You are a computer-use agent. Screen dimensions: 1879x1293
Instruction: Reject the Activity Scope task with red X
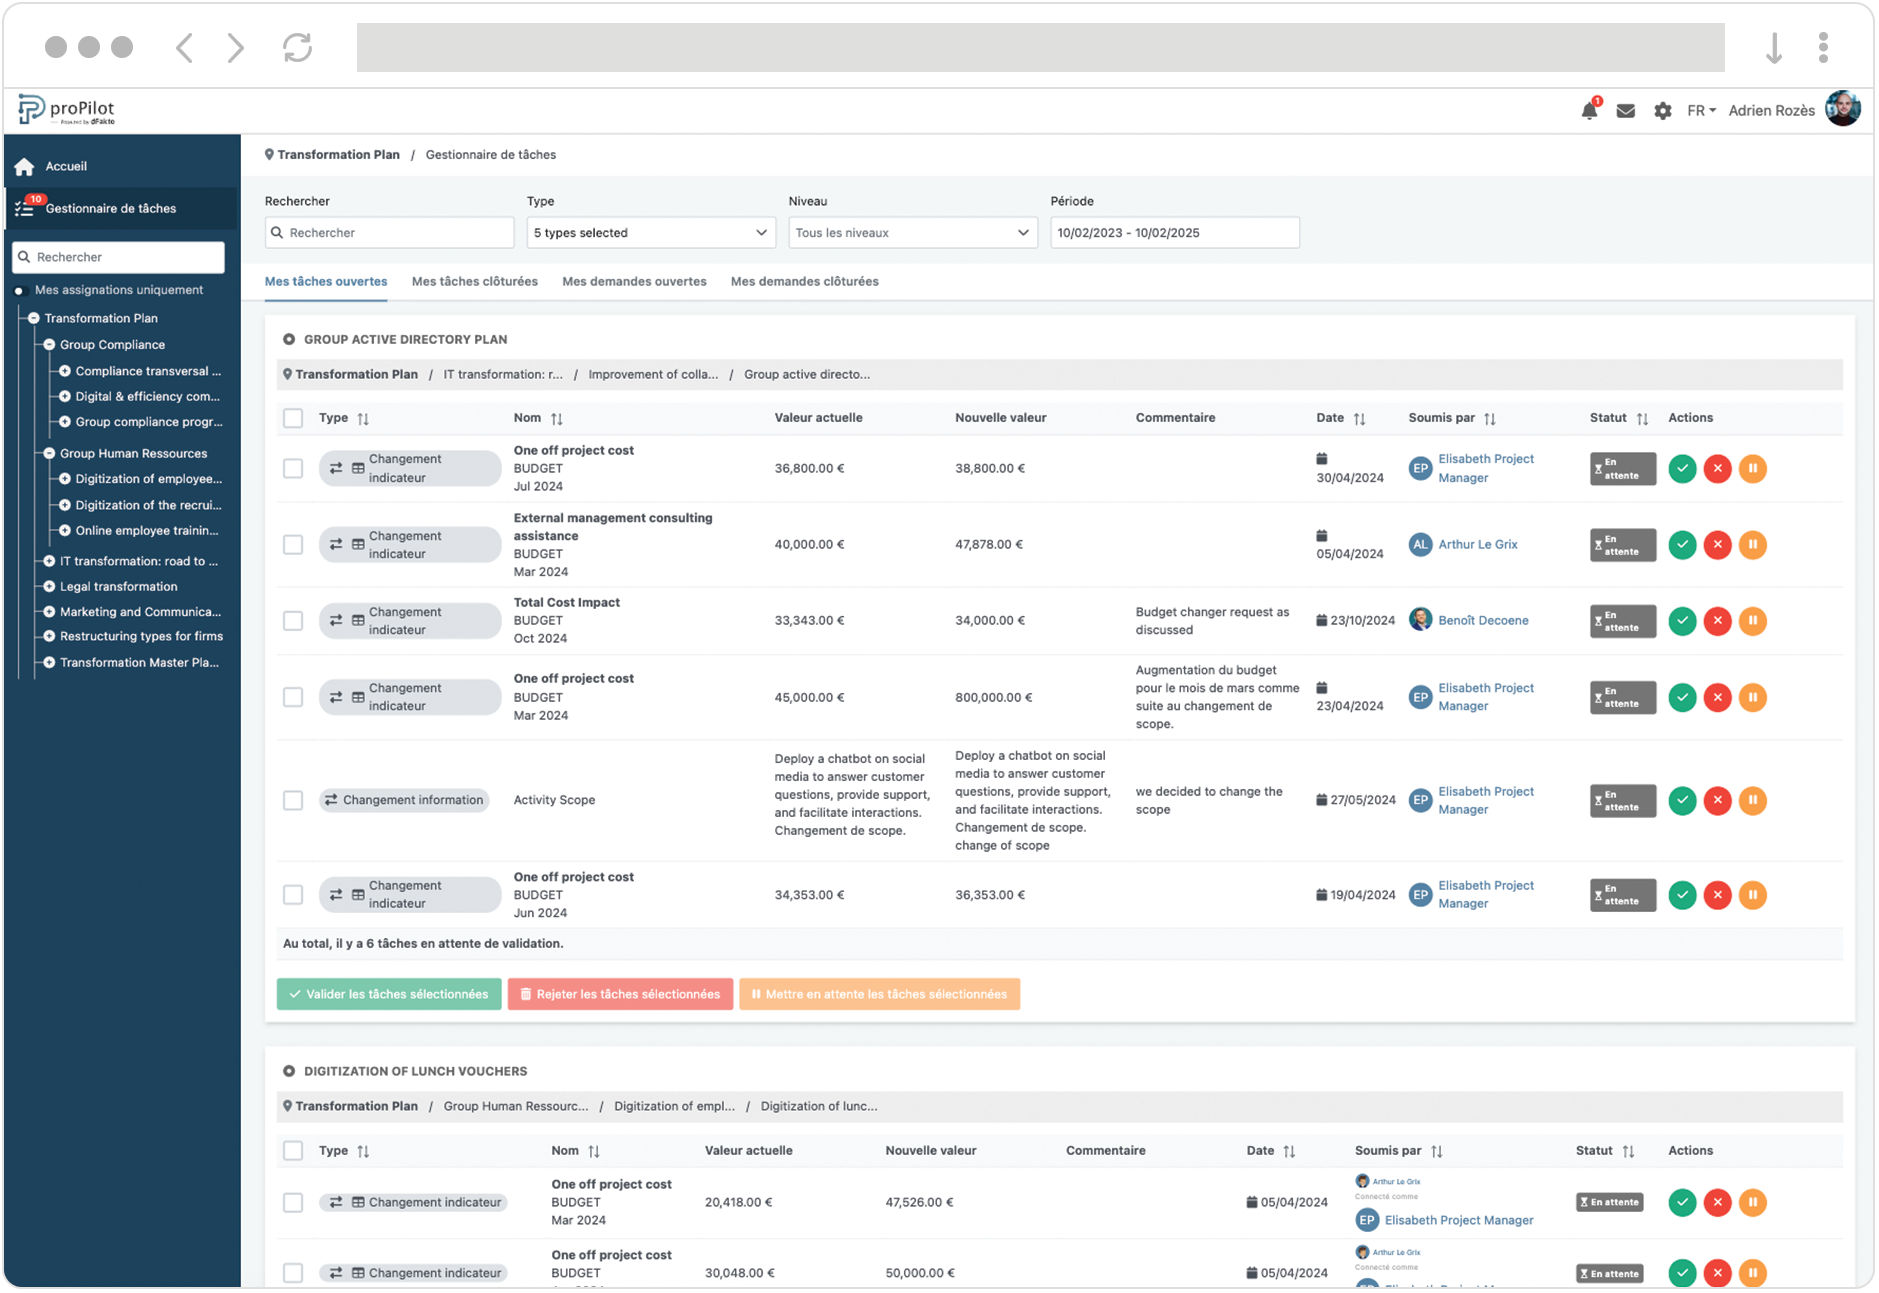[x=1717, y=801]
